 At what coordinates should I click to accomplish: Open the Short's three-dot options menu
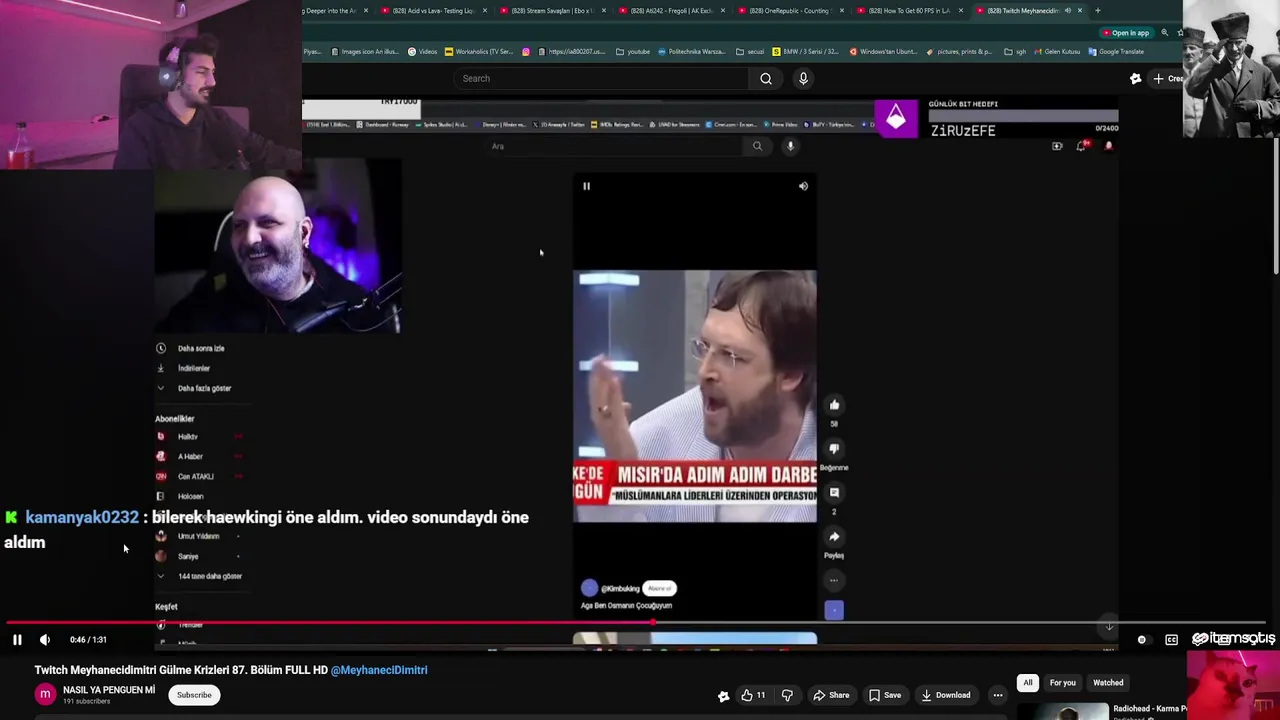(x=834, y=580)
